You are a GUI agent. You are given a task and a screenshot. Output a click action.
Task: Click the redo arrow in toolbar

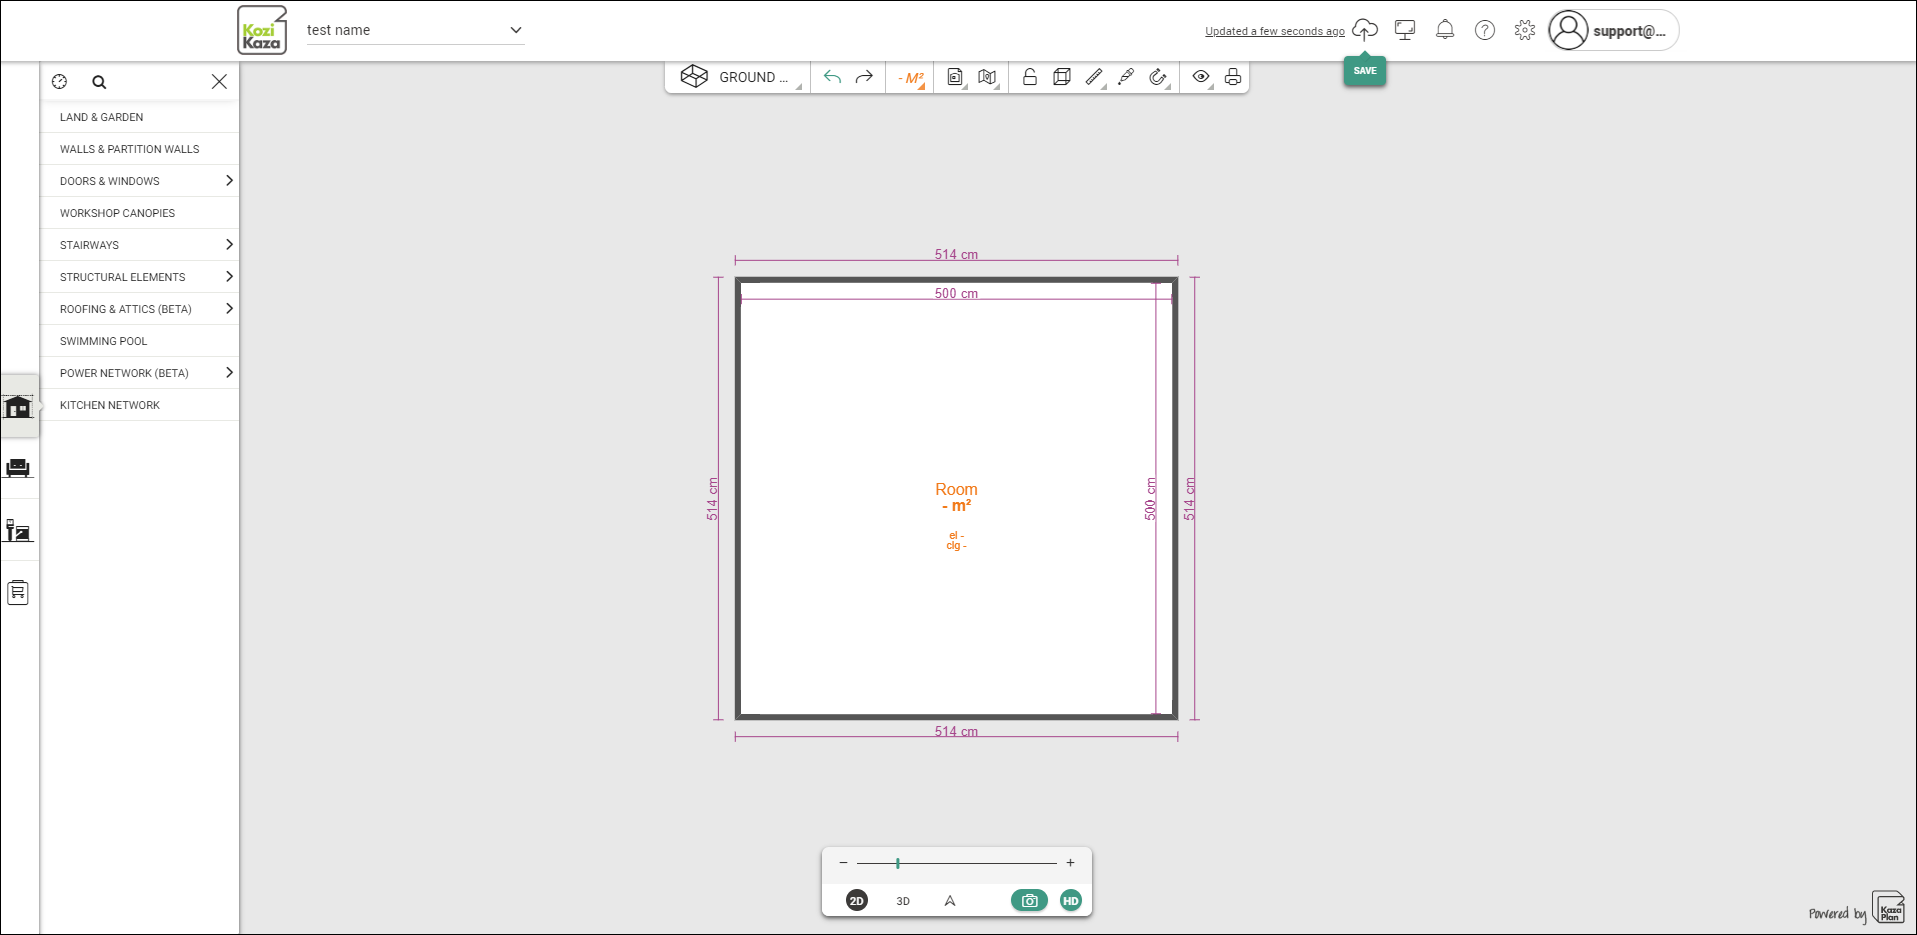[865, 77]
